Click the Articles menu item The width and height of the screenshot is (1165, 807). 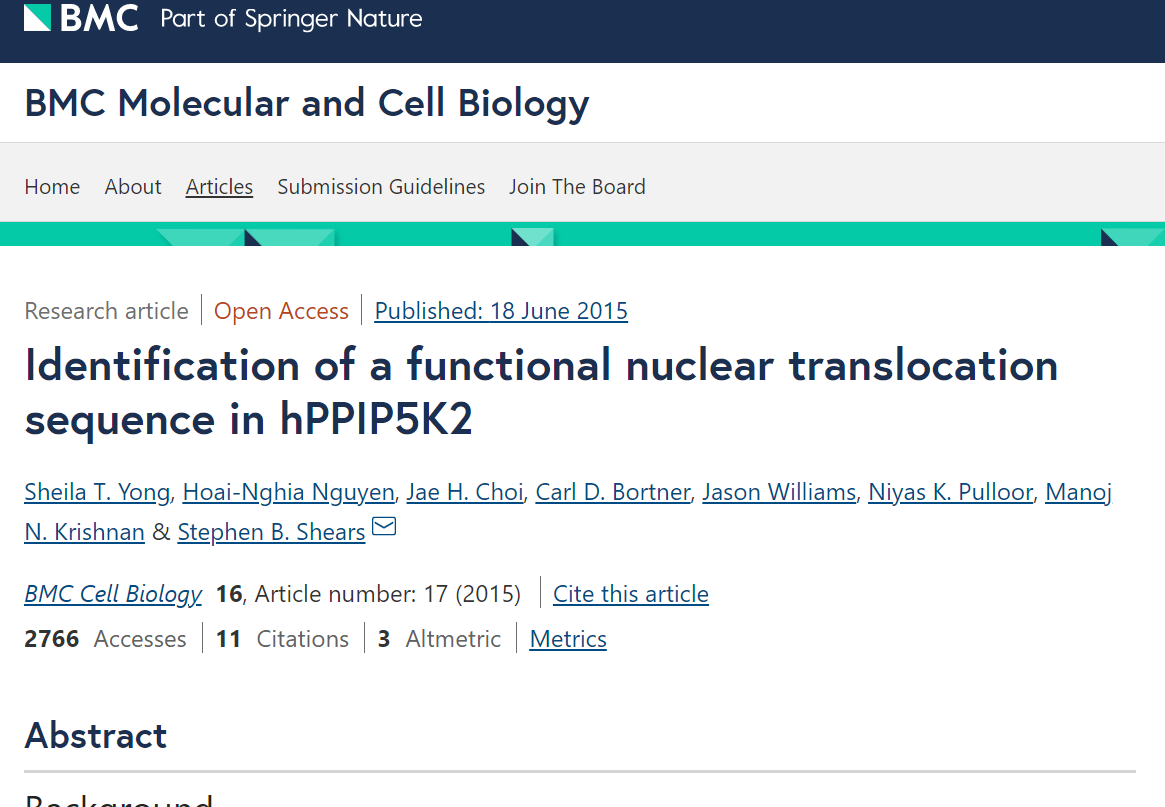pyautogui.click(x=219, y=186)
